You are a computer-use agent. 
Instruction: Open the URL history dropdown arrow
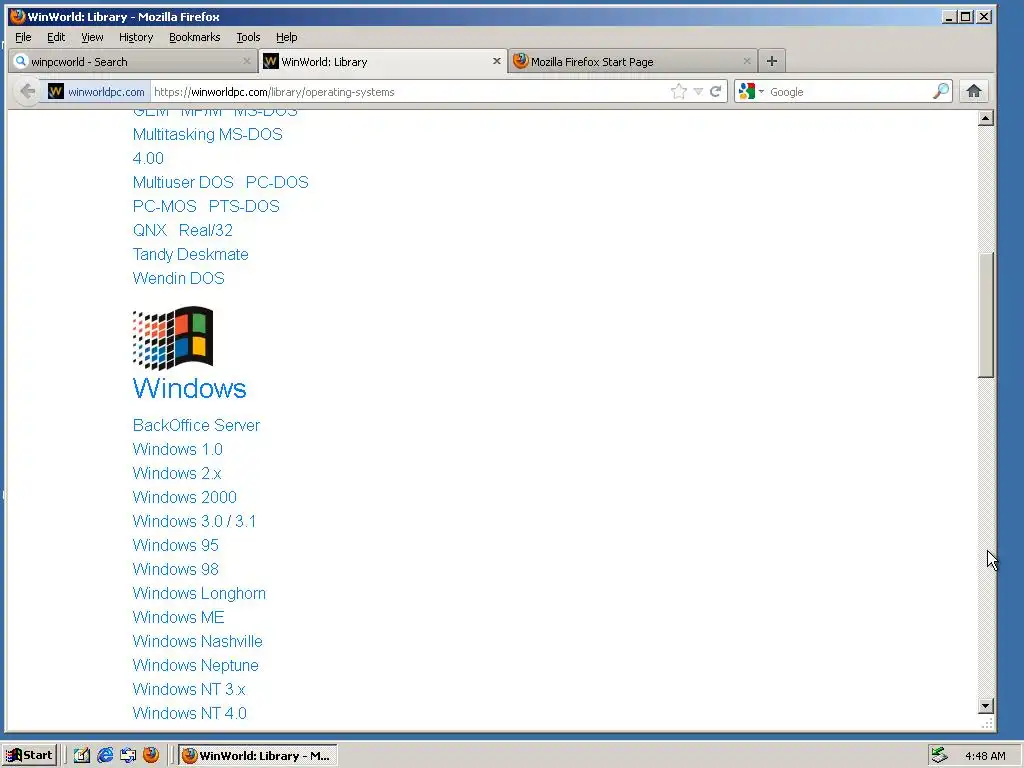[x=698, y=91]
